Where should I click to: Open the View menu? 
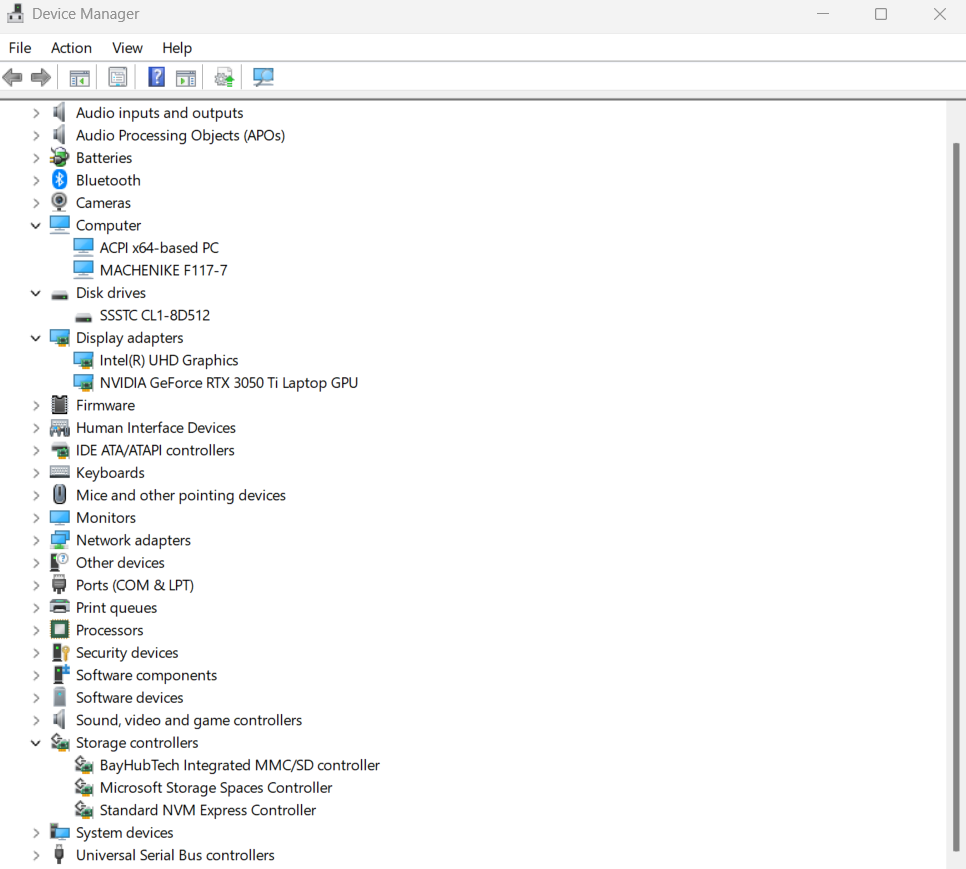tap(127, 47)
